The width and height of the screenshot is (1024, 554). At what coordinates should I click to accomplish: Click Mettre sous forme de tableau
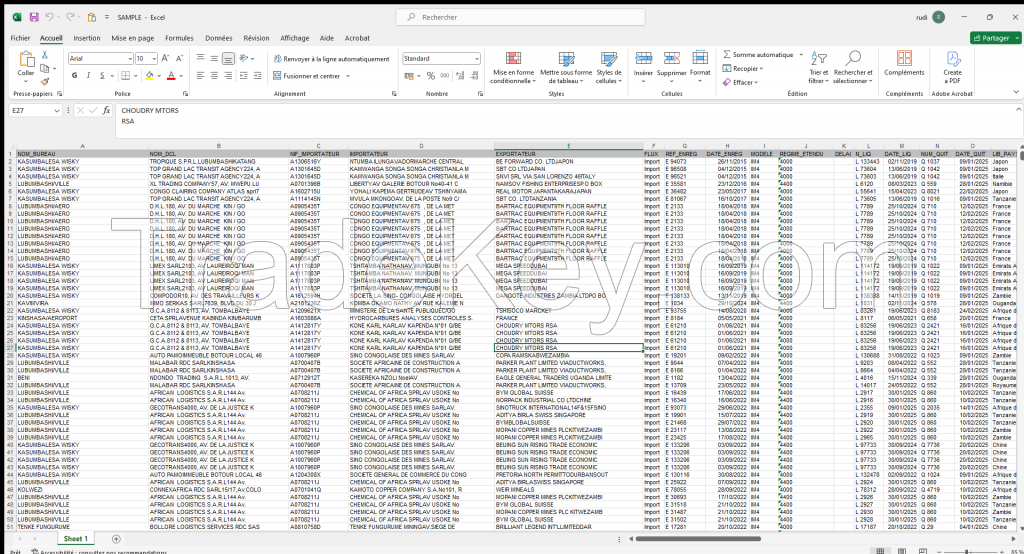[x=566, y=68]
